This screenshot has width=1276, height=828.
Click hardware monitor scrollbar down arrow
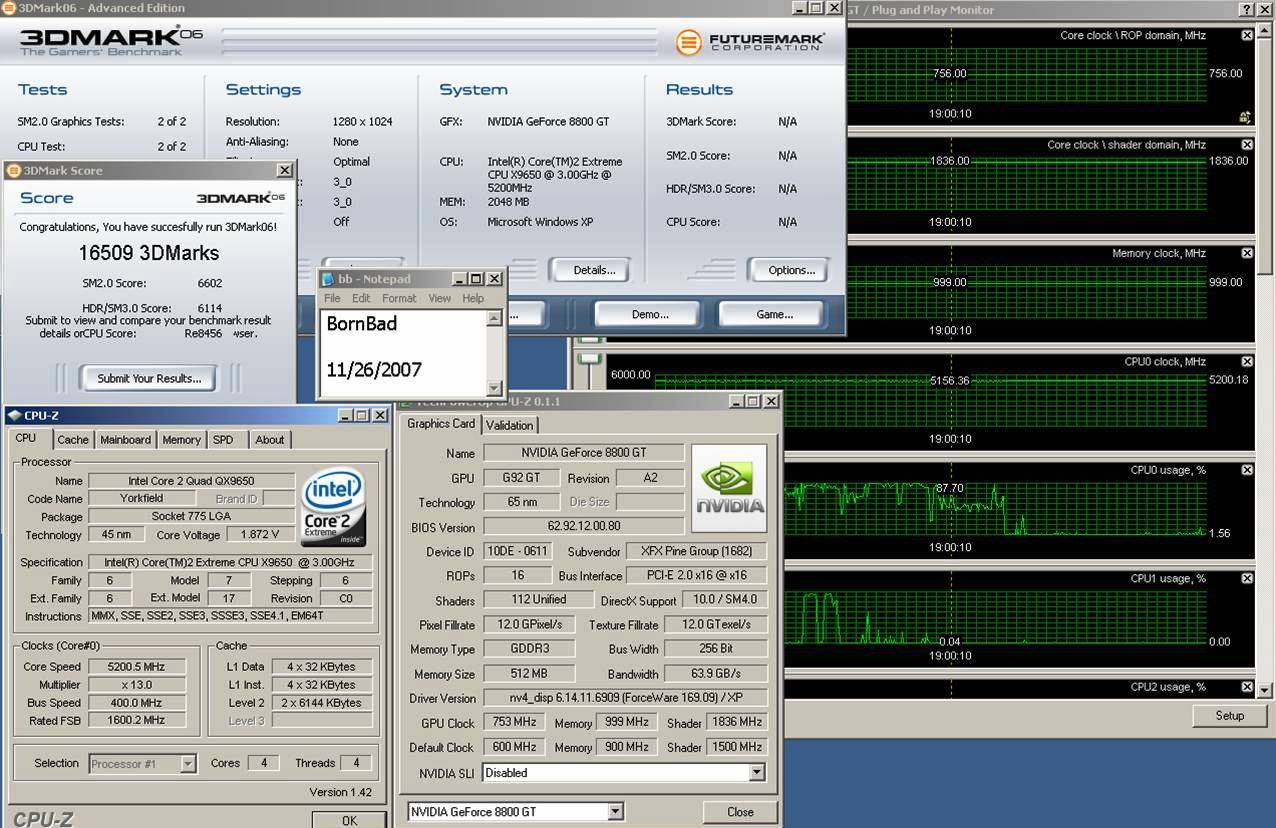[1265, 690]
